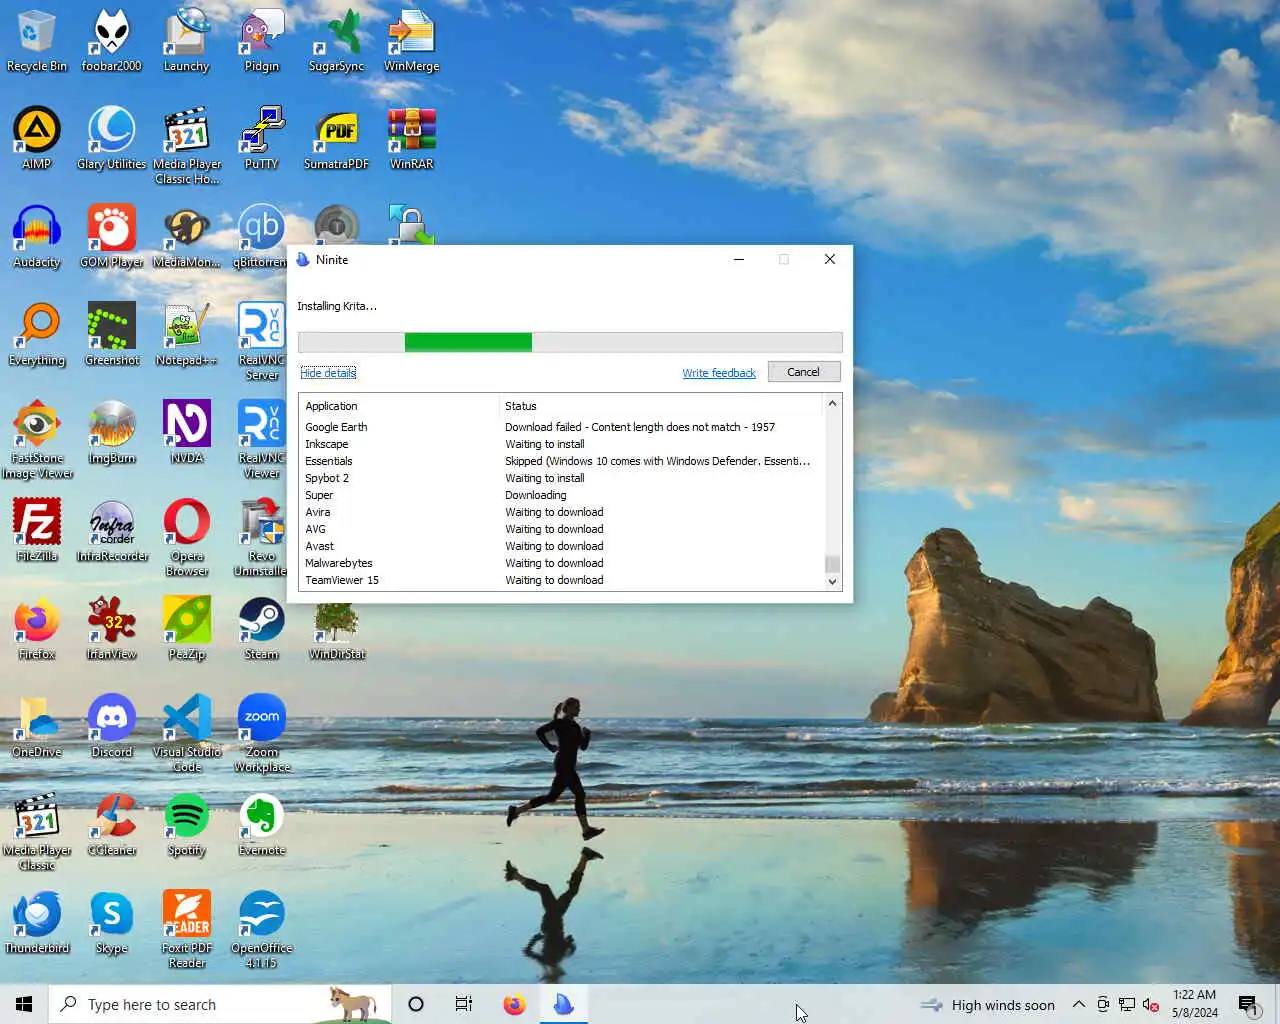
Task: Select the InfraRecorder desktop icon
Action: coord(111,530)
